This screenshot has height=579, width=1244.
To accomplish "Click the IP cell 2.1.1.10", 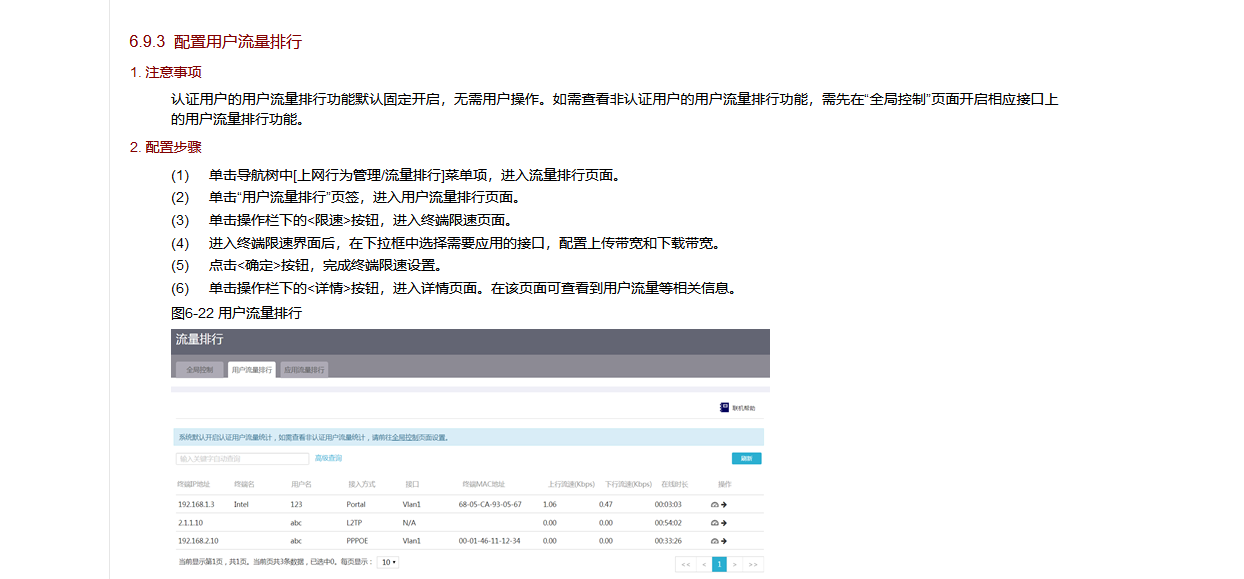I will tap(190, 523).
